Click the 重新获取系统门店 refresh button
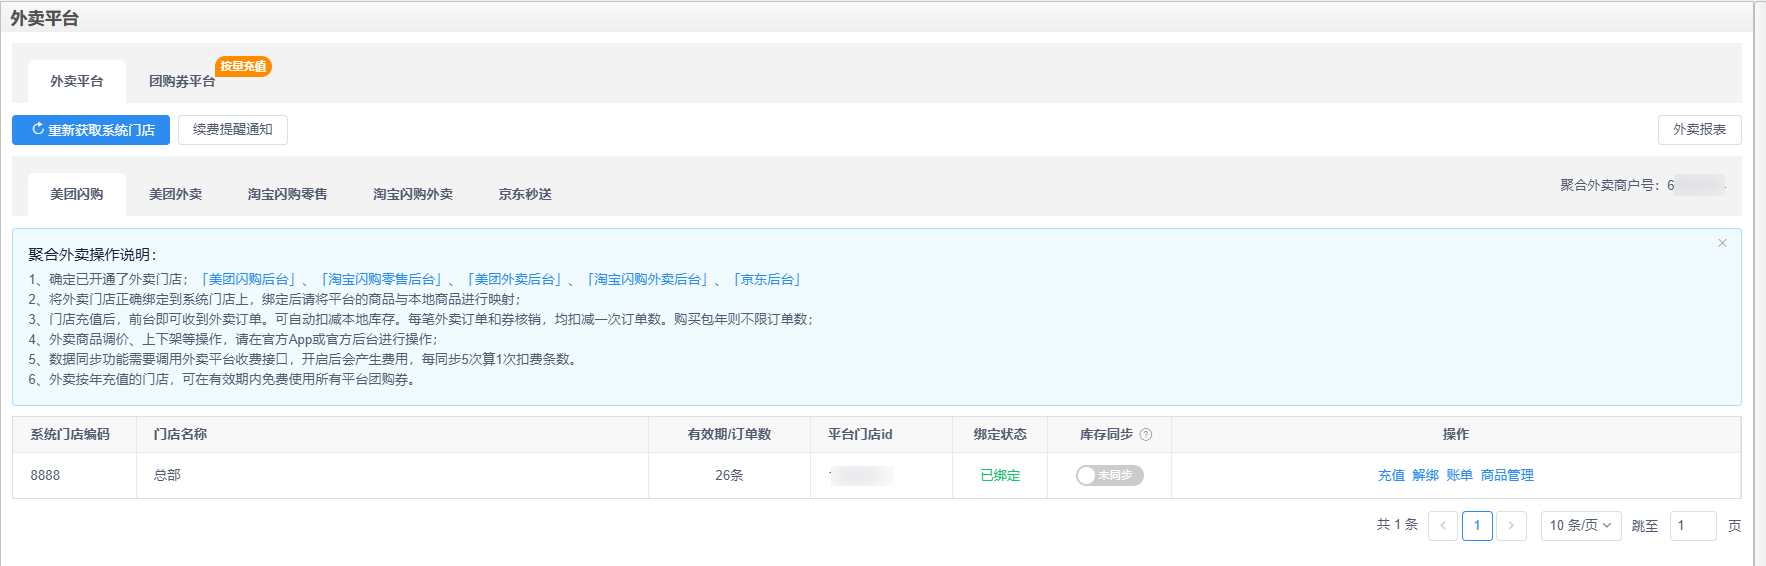Screen dimensions: 1766x566 pos(91,130)
